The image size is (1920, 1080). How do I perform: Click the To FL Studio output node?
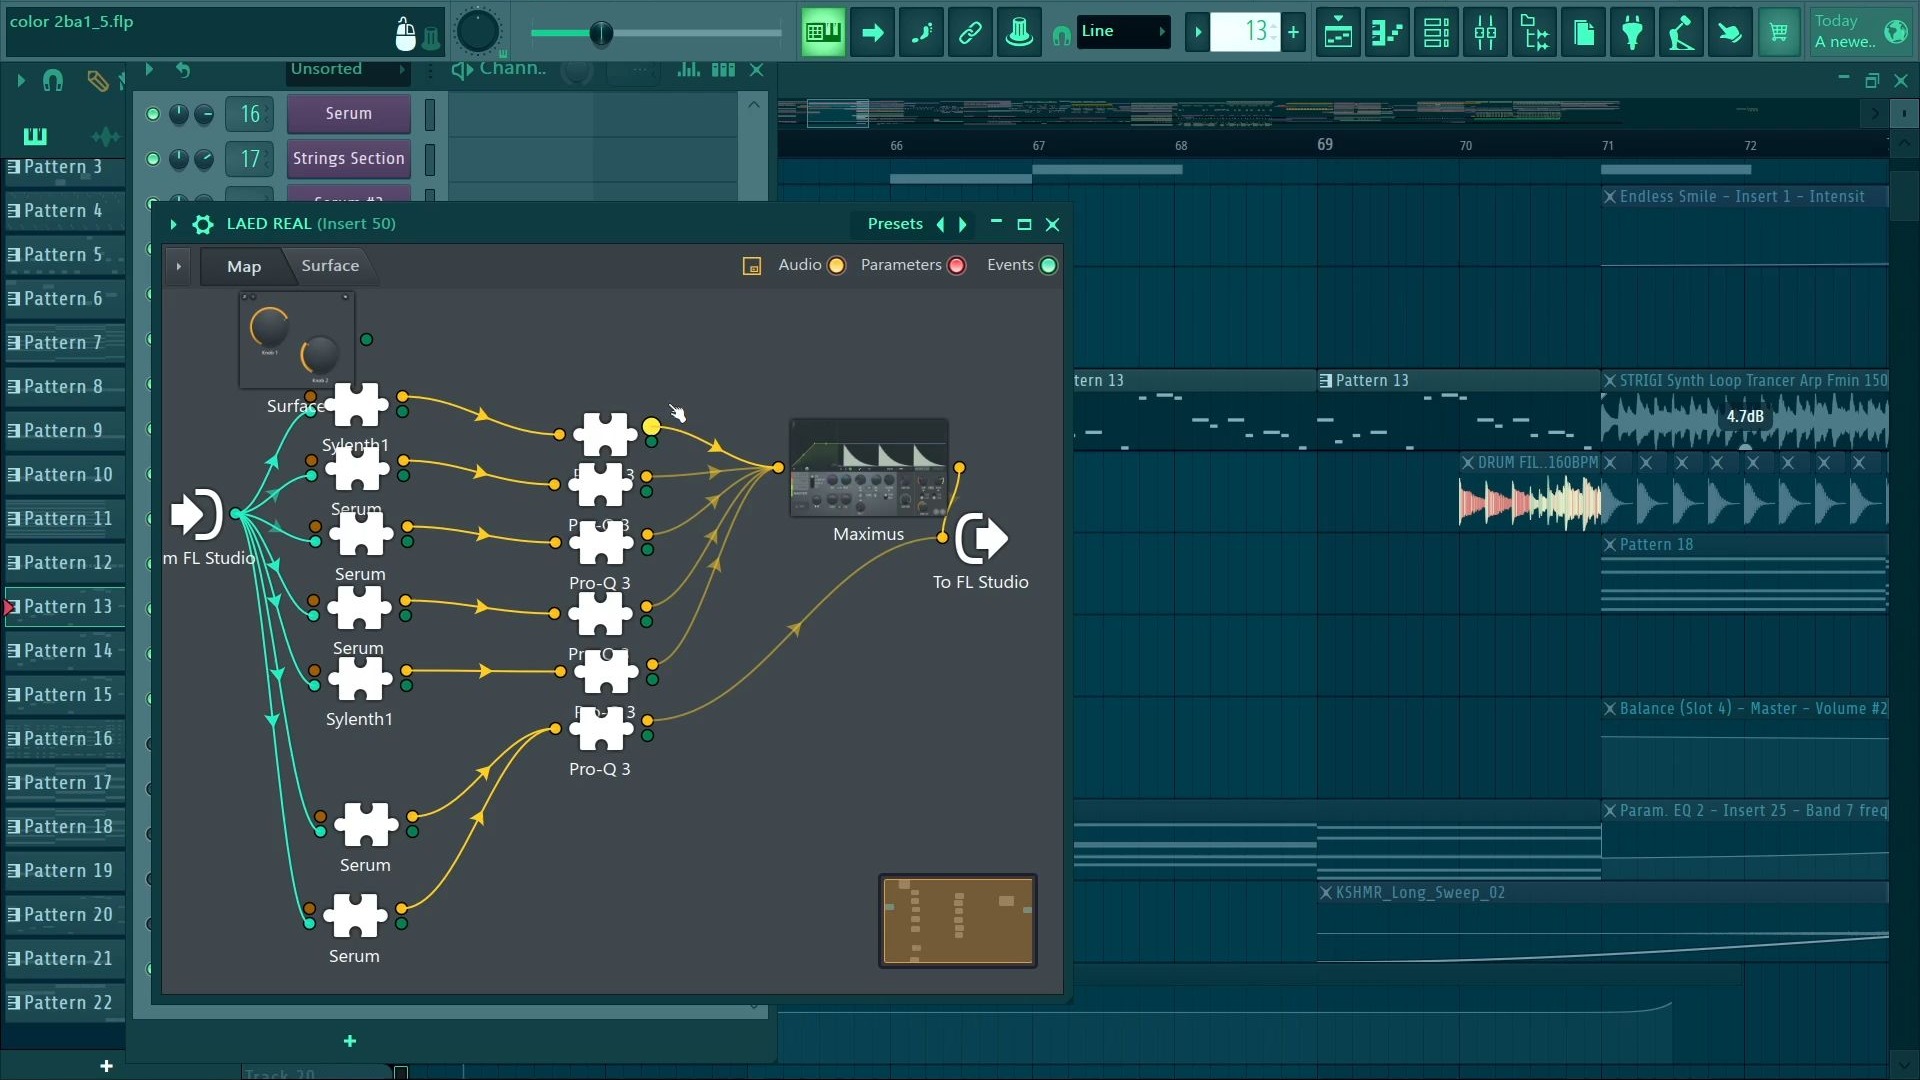pos(982,538)
